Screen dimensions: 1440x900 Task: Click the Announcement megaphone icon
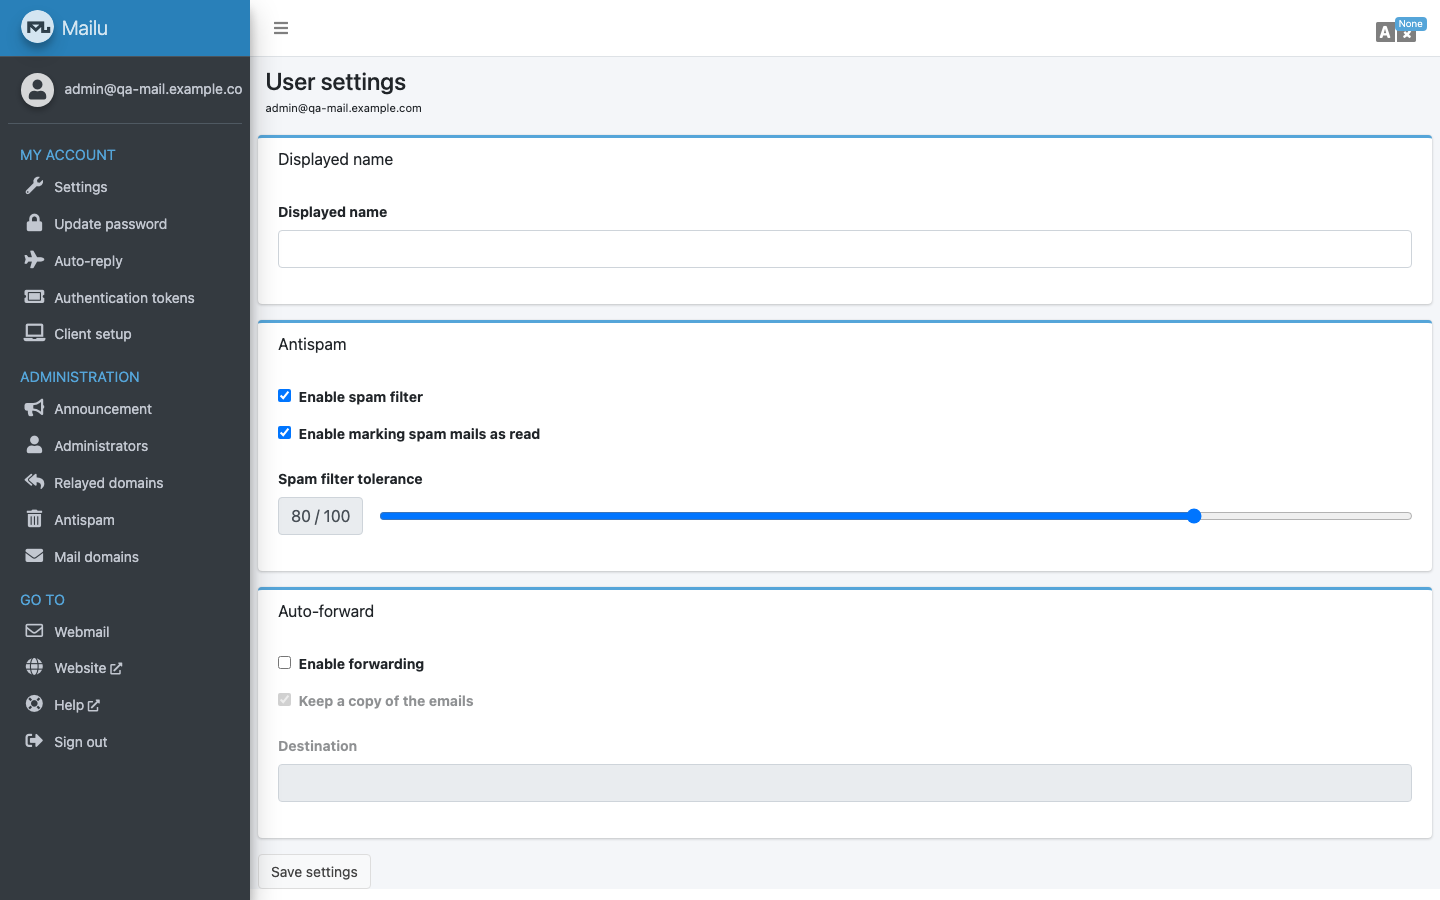(34, 408)
